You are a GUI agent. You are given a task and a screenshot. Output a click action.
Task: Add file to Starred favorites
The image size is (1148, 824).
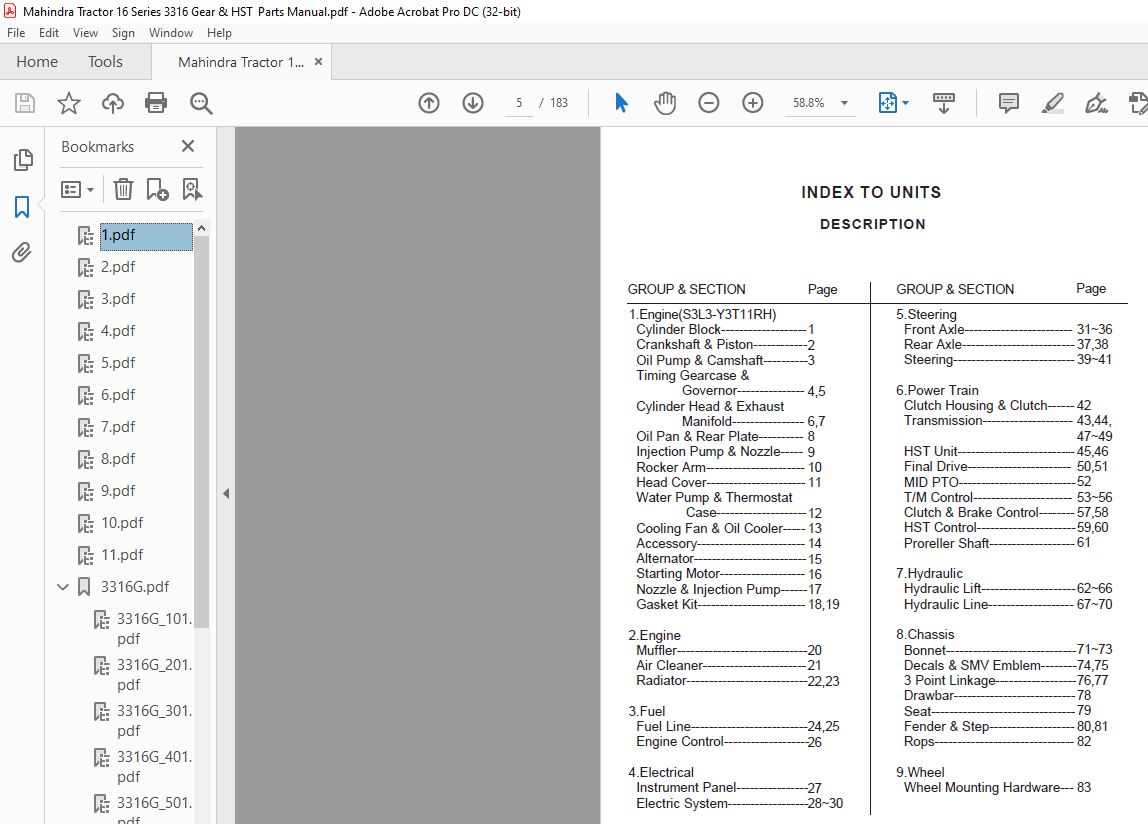[69, 103]
